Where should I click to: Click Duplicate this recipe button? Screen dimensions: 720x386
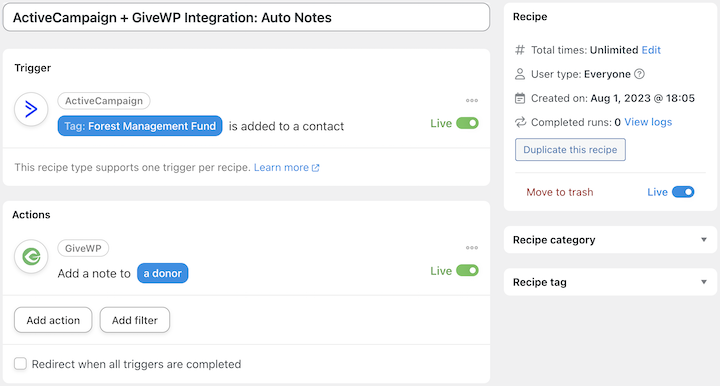click(570, 150)
